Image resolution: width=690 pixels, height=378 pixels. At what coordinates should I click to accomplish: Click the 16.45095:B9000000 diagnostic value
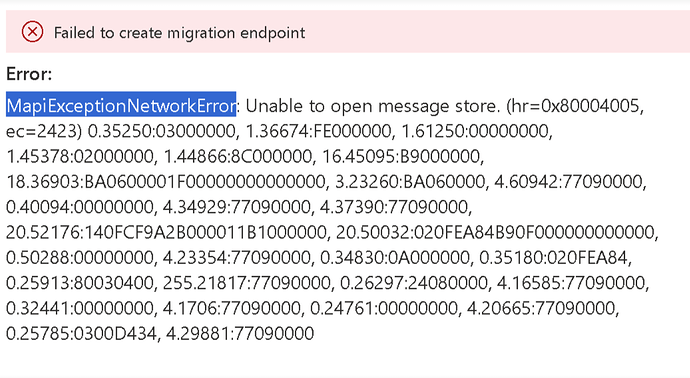pos(403,156)
